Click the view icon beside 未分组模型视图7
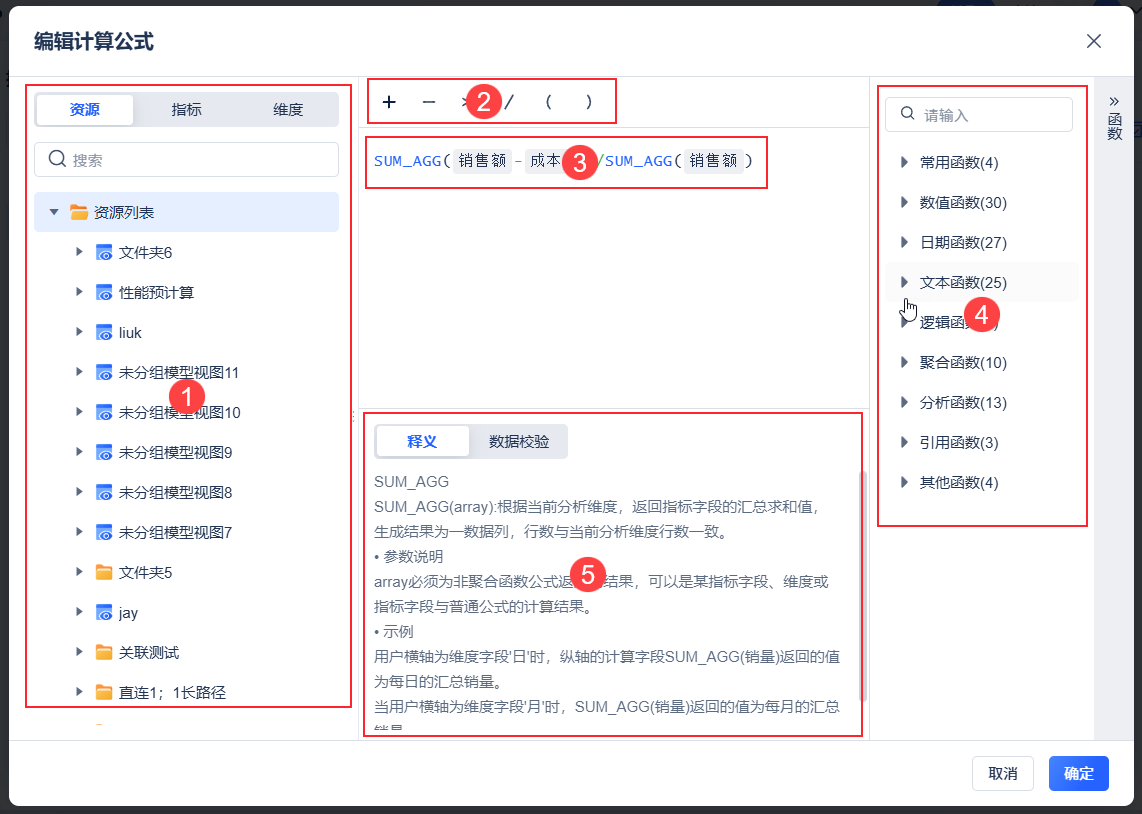The height and width of the screenshot is (814, 1142). (104, 533)
